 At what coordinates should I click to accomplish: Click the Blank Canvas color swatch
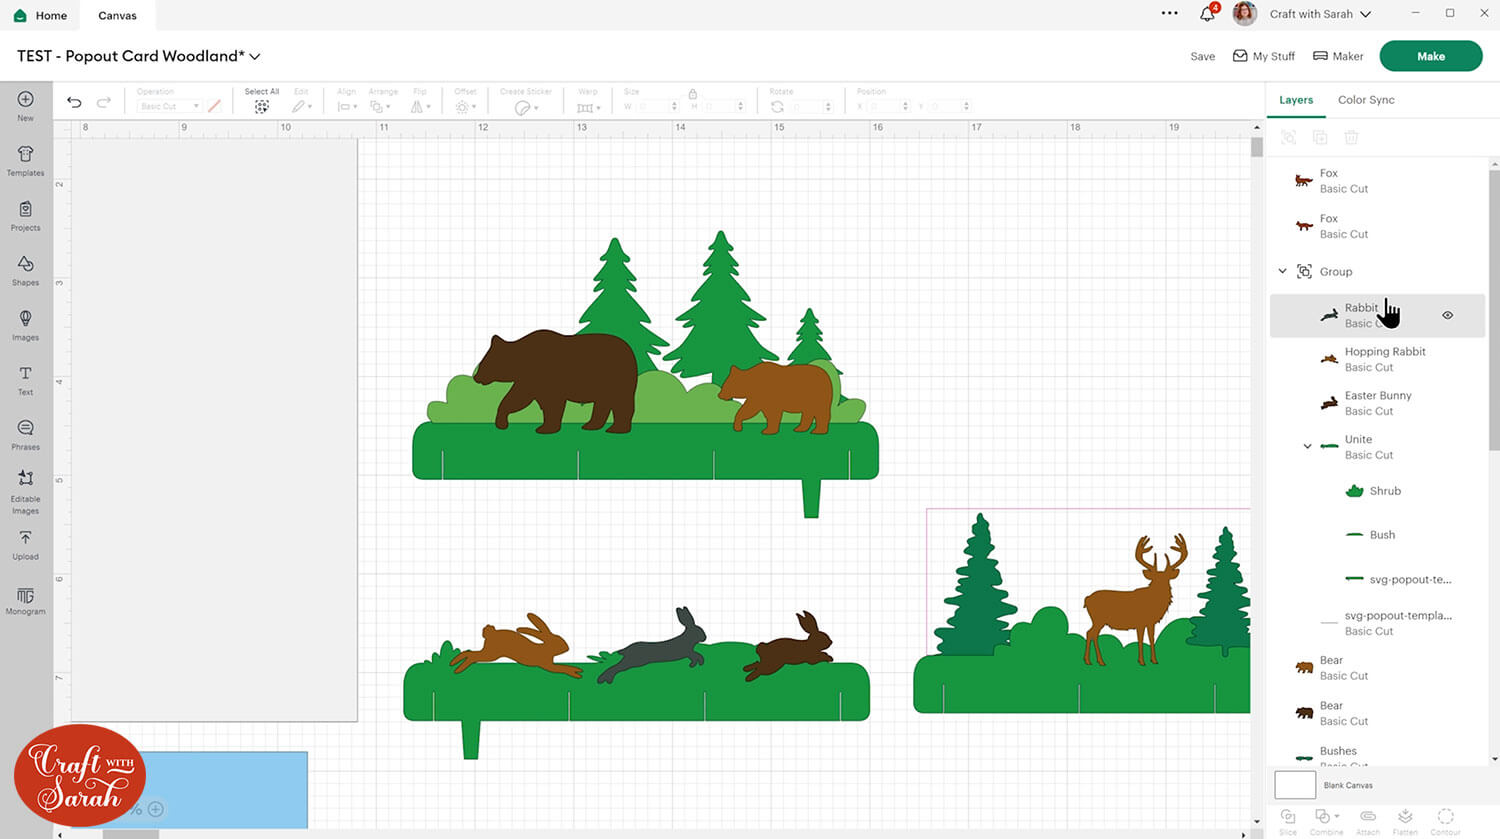pyautogui.click(x=1295, y=785)
